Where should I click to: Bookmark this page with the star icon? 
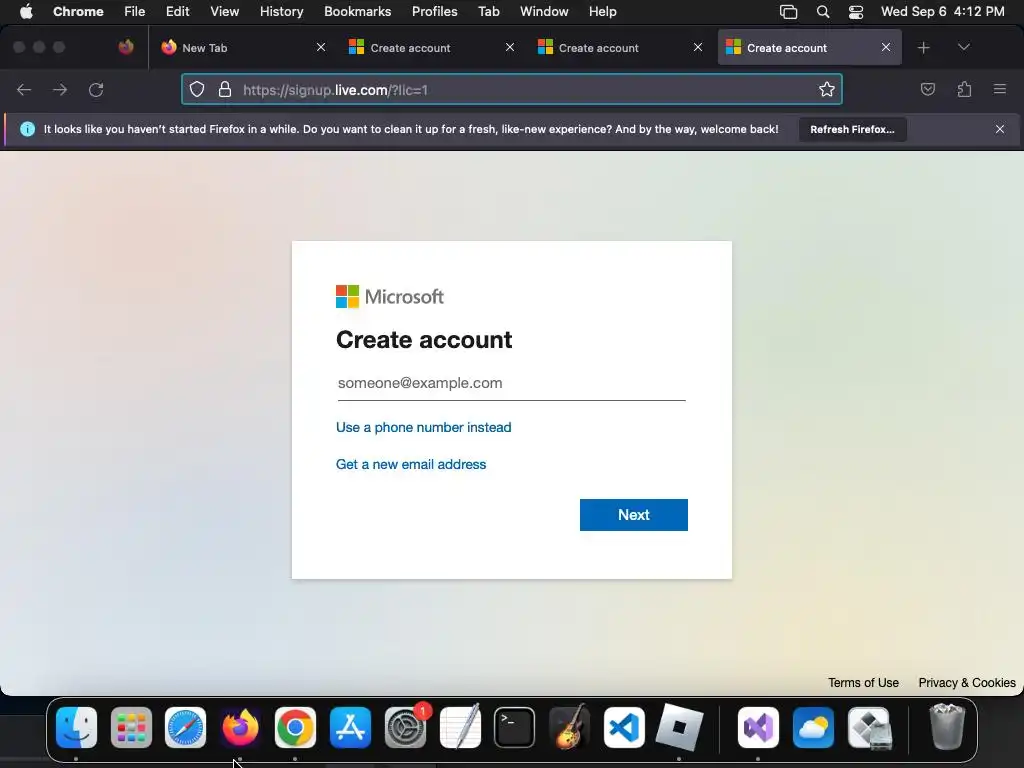click(x=827, y=89)
